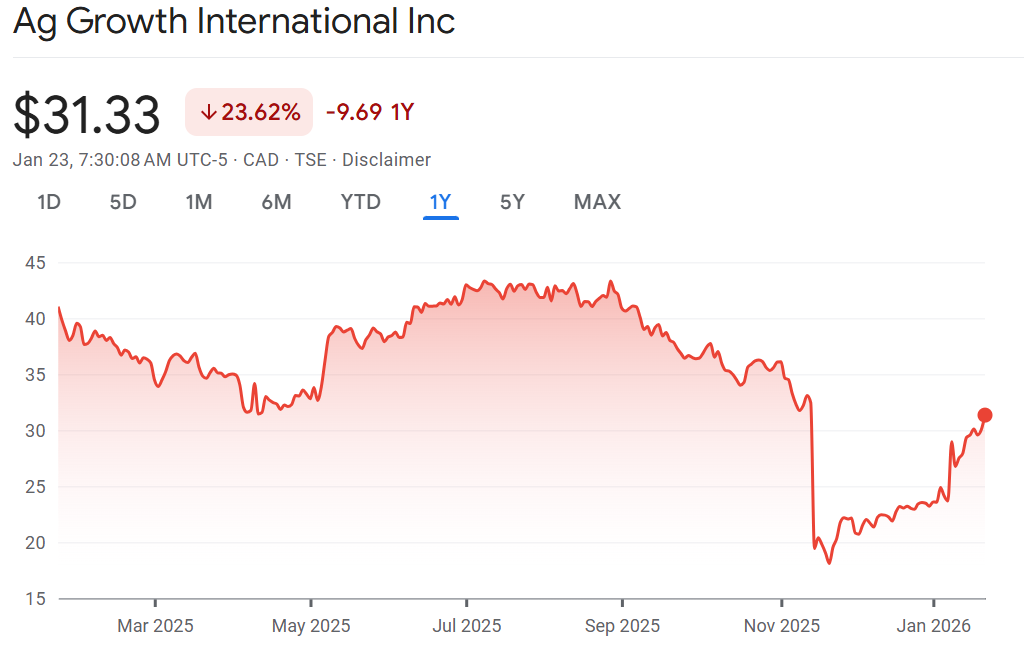Click the Nov 2025 axis label
Viewport: 1024px width, 658px height.
click(x=780, y=627)
